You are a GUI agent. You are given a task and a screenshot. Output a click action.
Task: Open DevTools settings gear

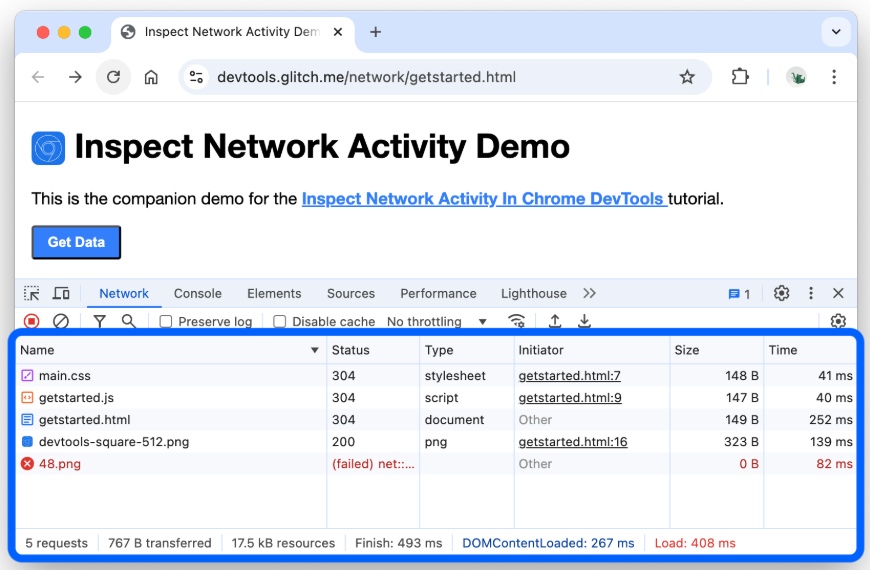(x=781, y=293)
